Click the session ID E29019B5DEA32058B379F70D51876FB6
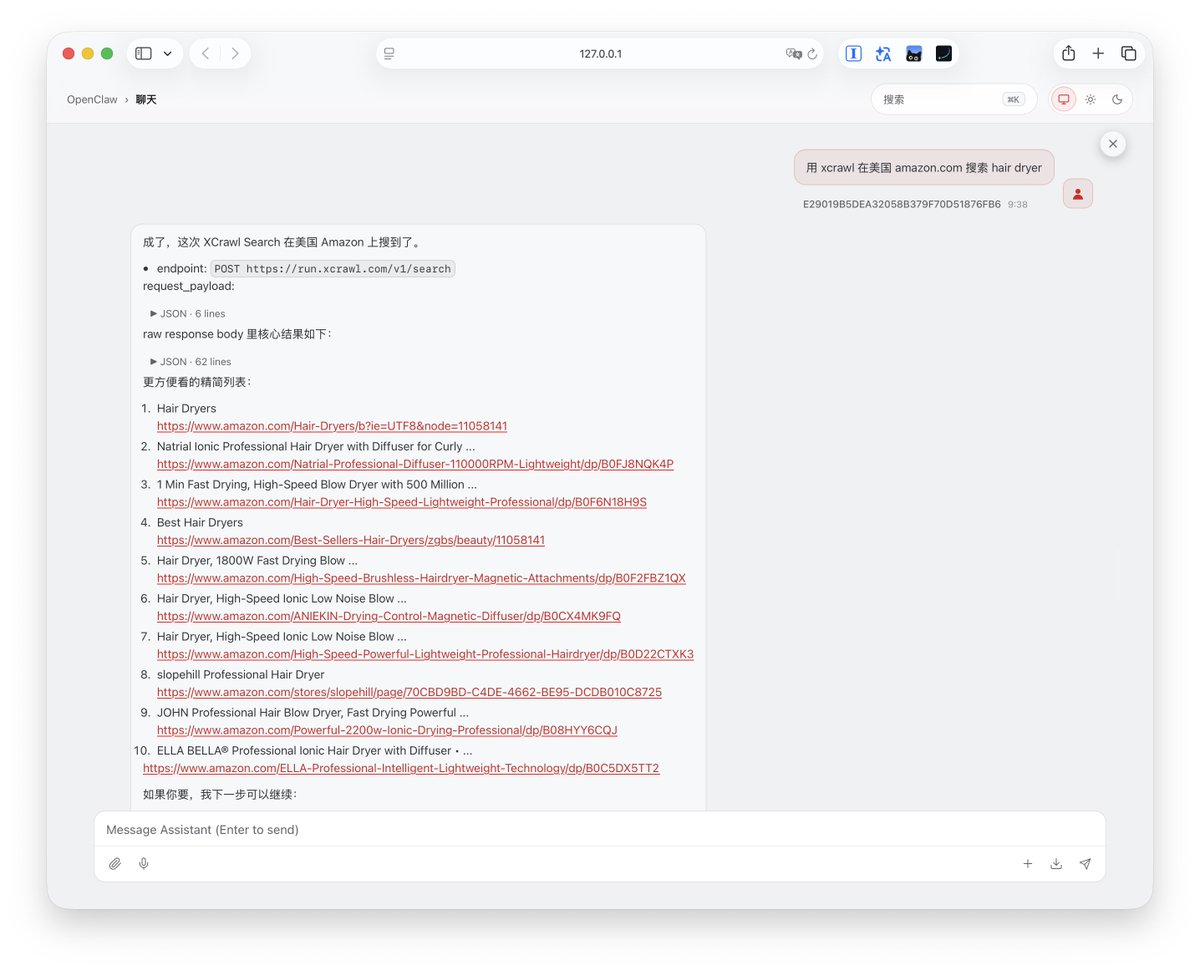Image resolution: width=1200 pixels, height=971 pixels. [902, 204]
